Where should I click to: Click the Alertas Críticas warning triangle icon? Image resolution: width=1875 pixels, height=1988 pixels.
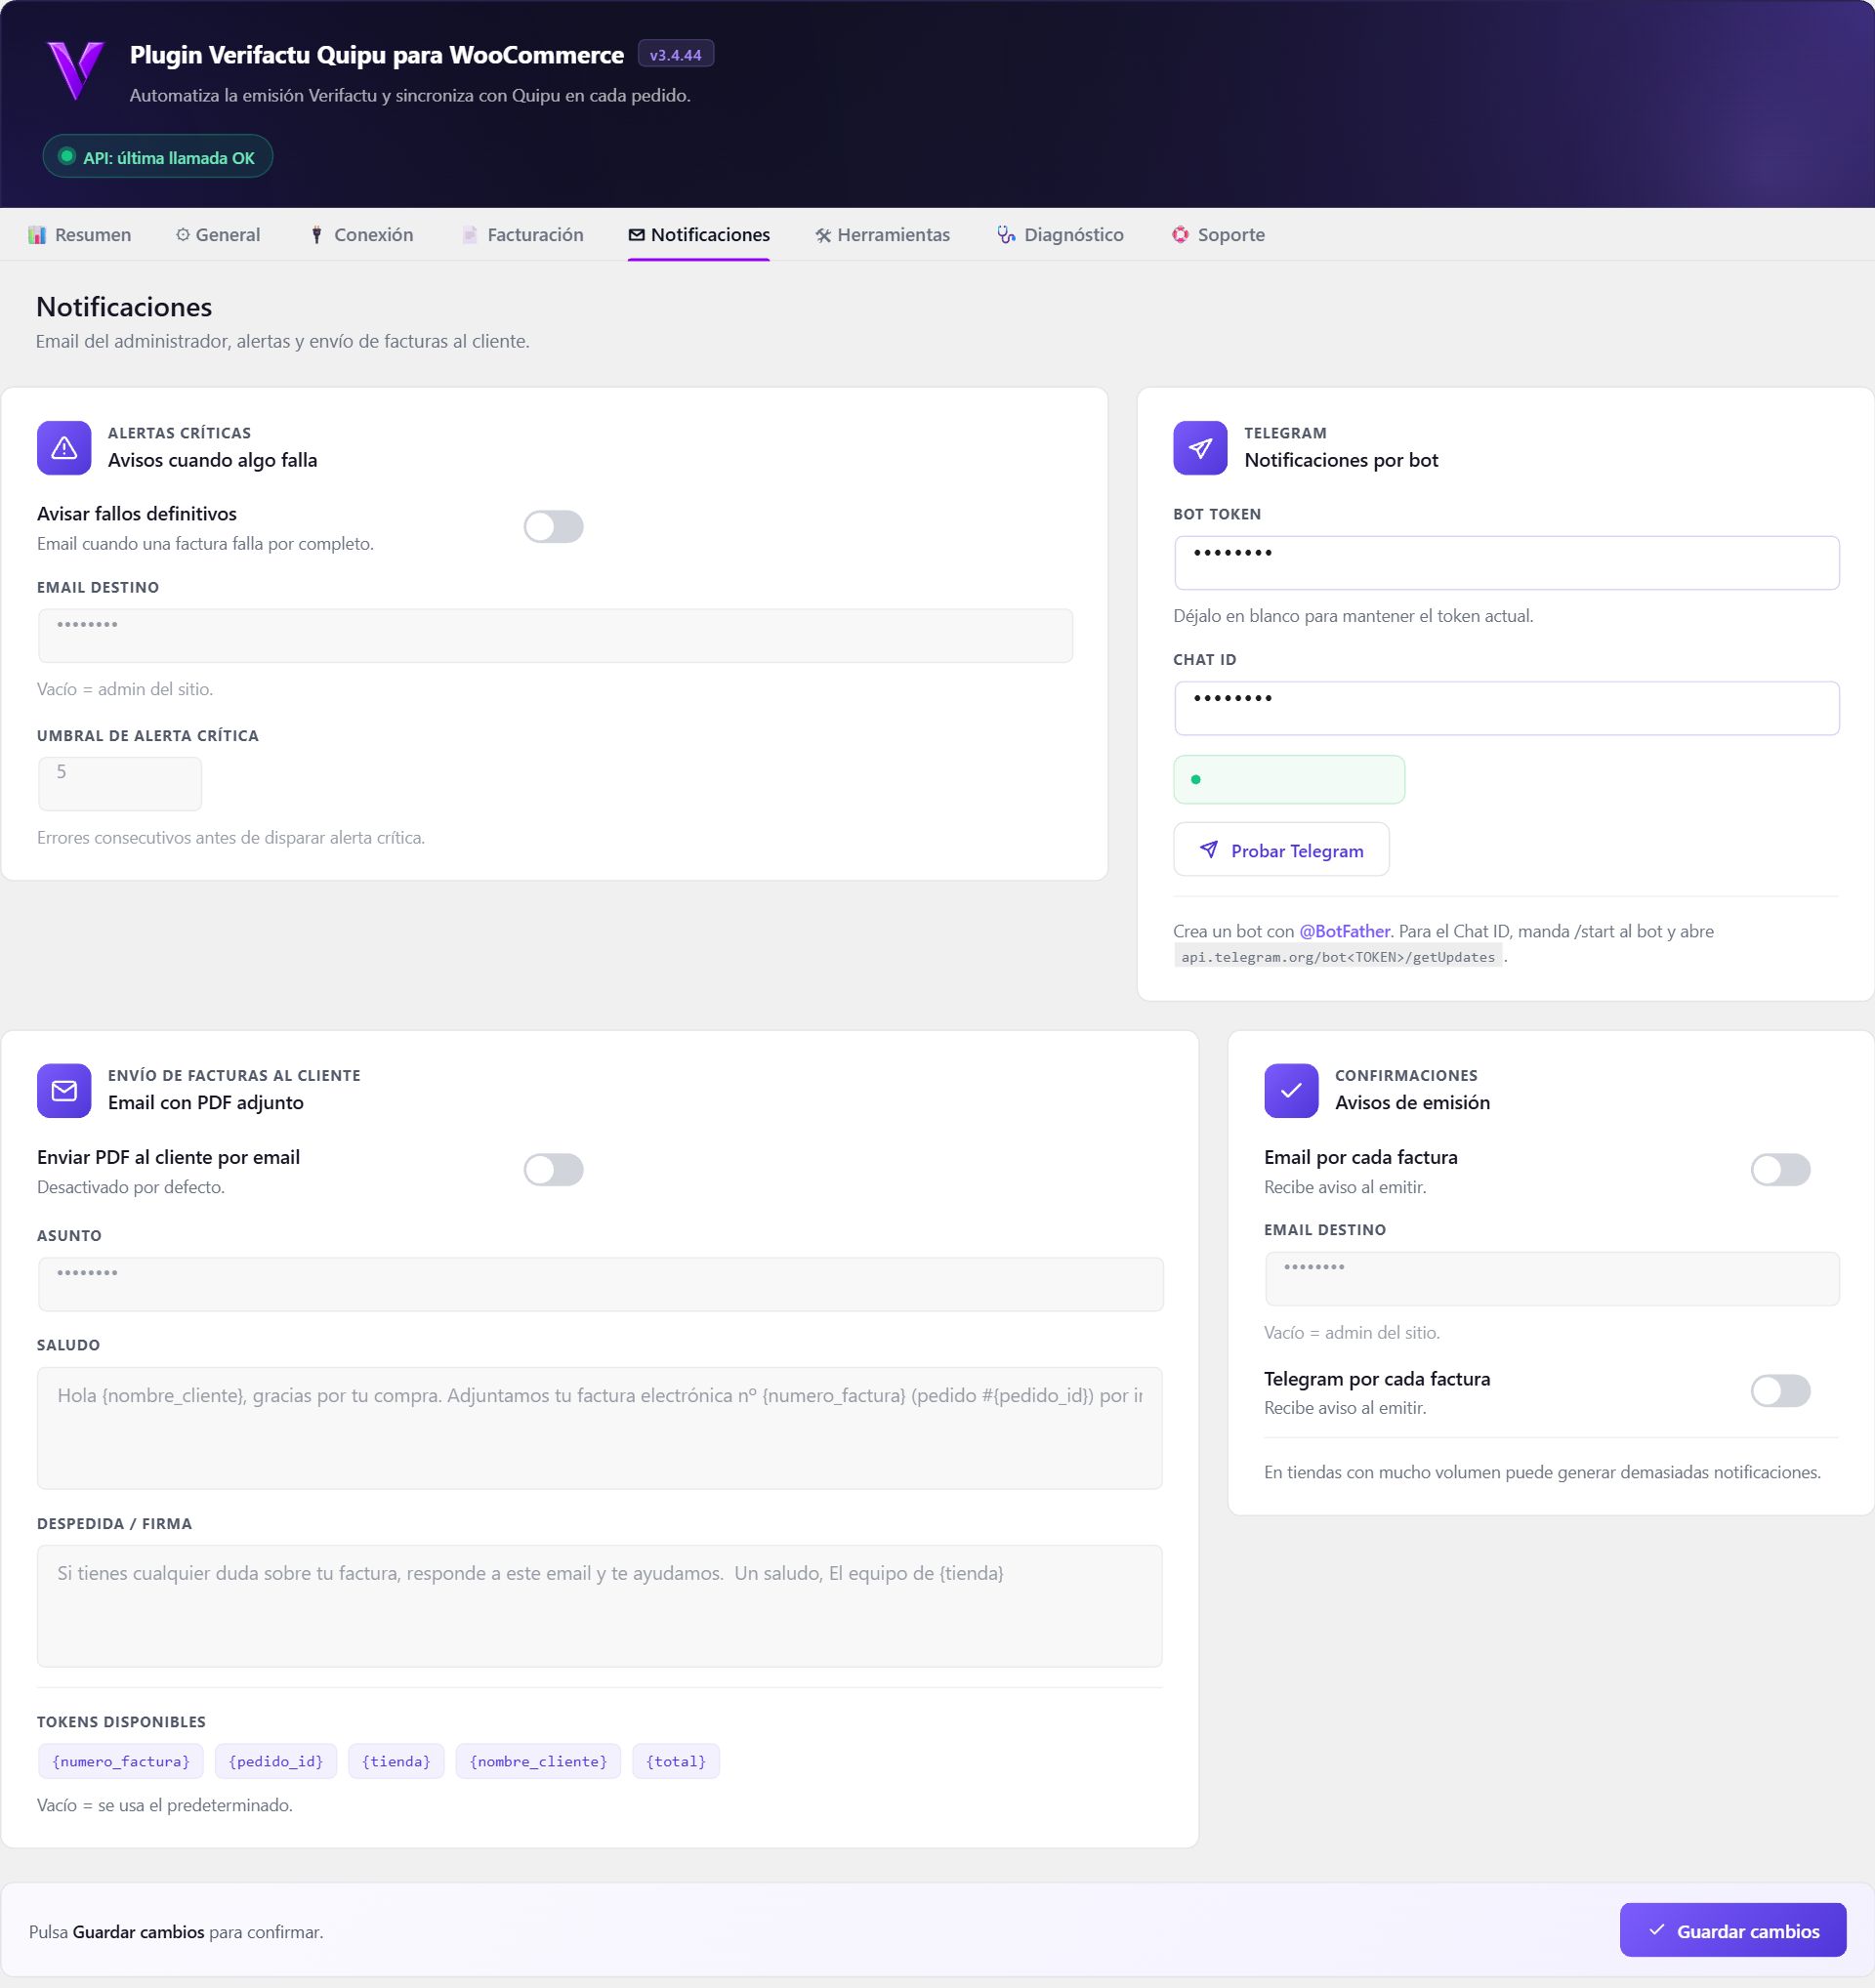pos(64,448)
